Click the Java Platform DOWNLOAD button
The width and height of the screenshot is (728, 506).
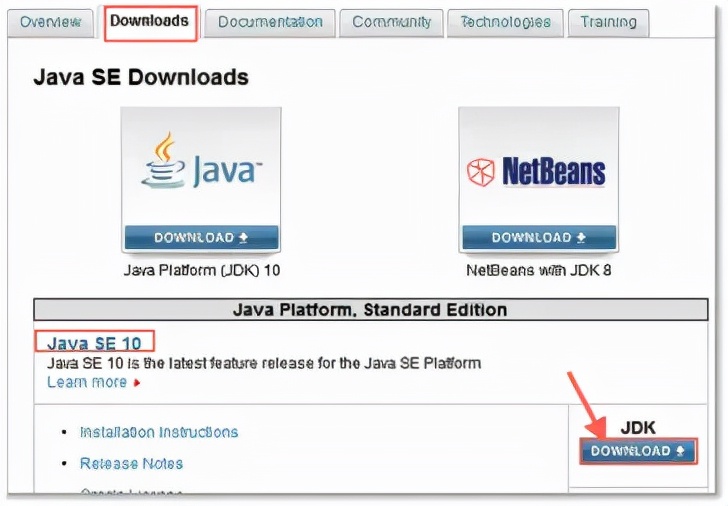pyautogui.click(x=201, y=238)
